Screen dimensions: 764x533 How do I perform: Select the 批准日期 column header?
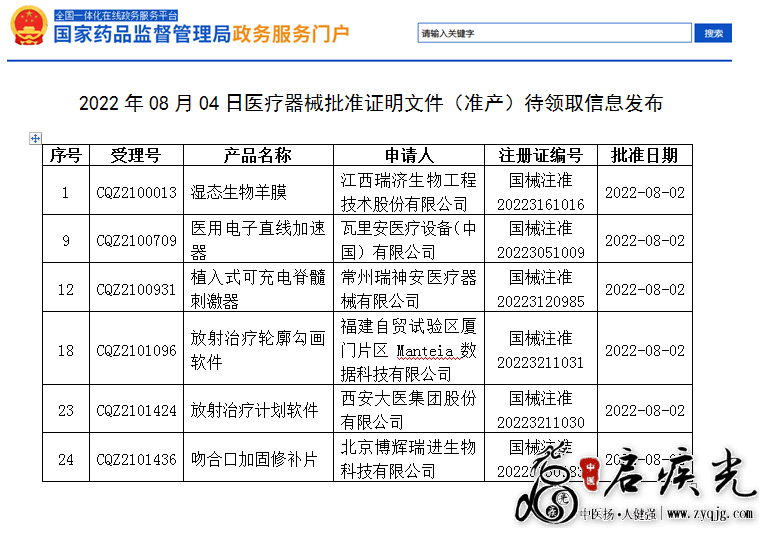(x=644, y=155)
